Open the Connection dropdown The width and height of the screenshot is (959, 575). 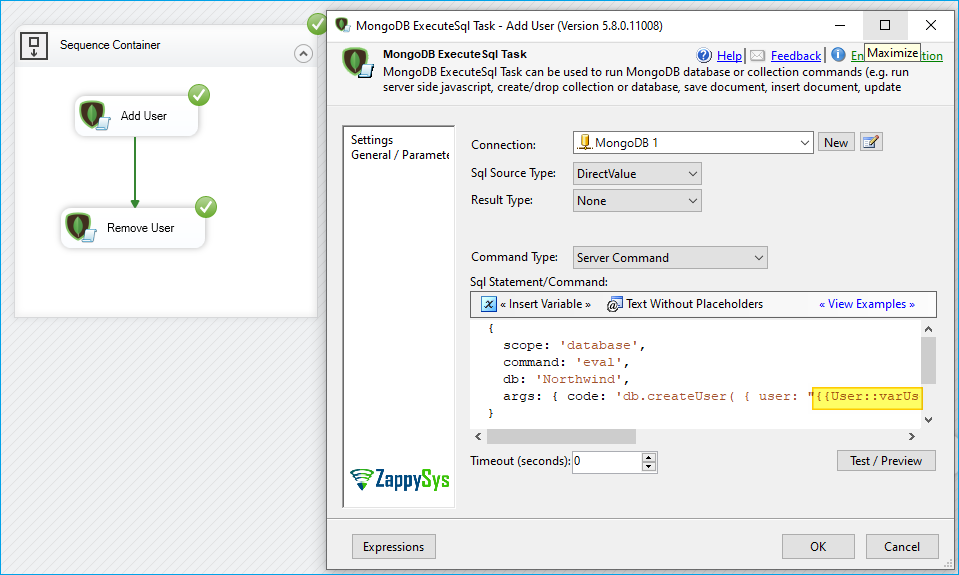coord(805,143)
